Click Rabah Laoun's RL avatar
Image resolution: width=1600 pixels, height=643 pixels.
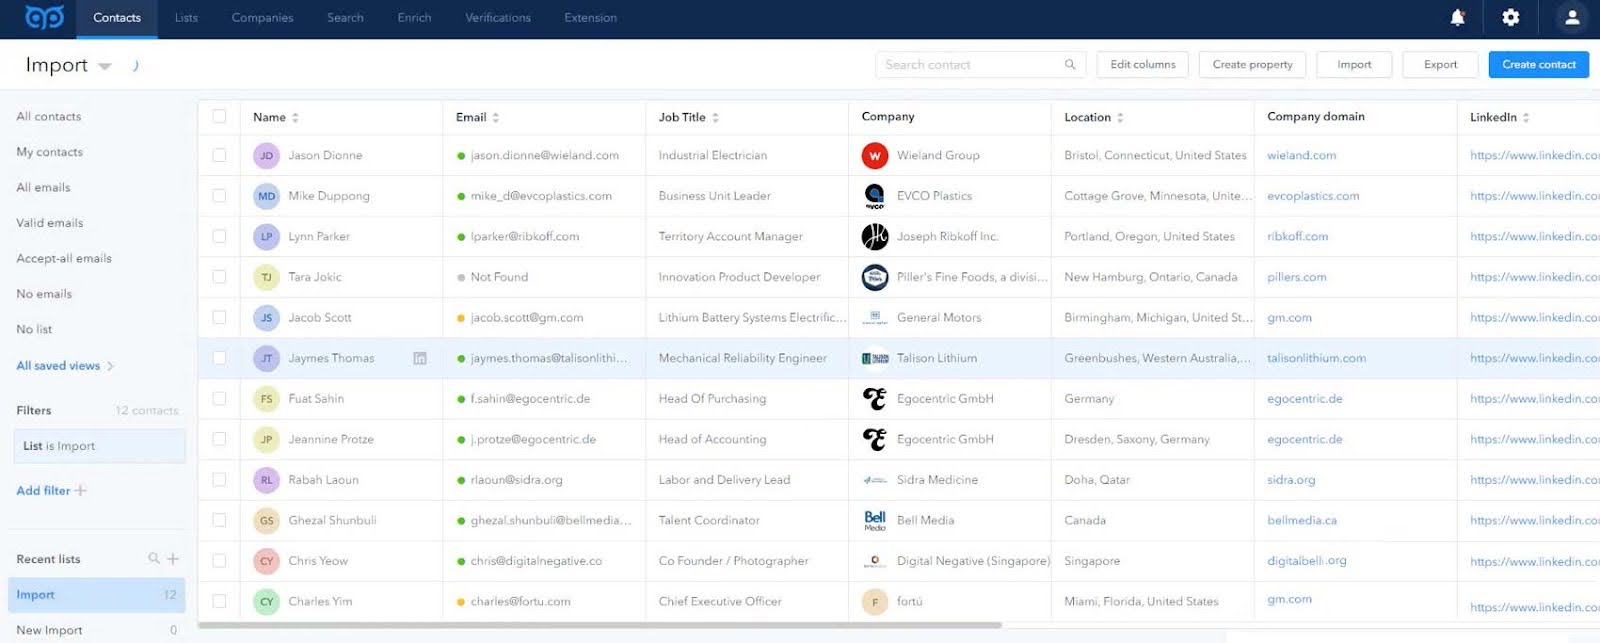pyautogui.click(x=266, y=480)
